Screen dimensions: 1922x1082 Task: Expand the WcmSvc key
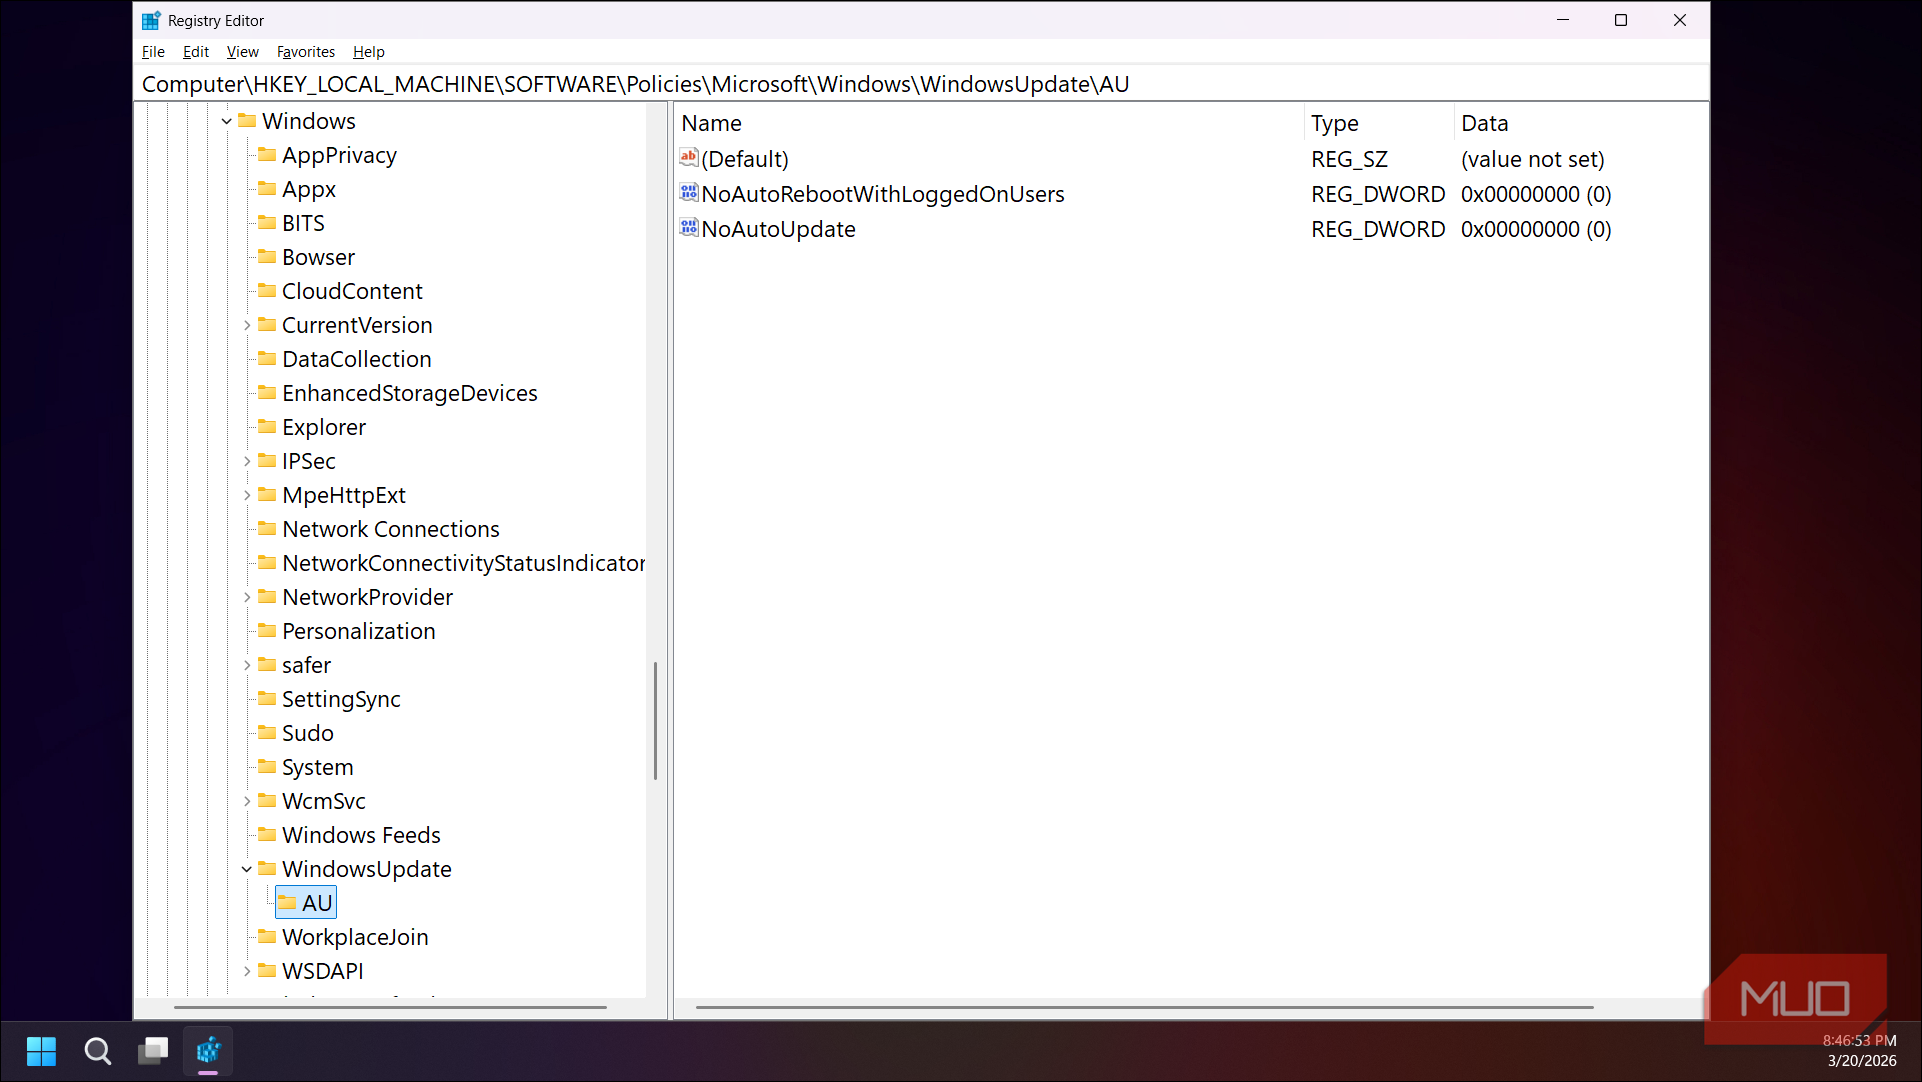coord(247,801)
